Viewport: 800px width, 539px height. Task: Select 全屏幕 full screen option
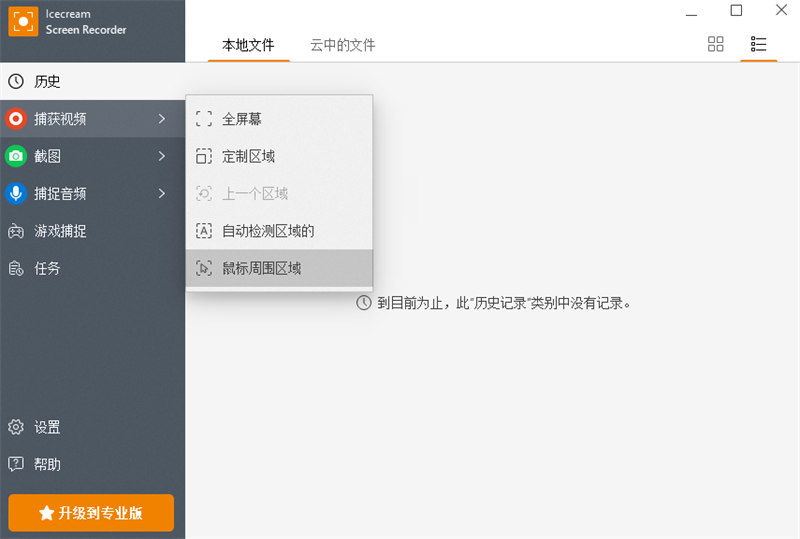[241, 119]
